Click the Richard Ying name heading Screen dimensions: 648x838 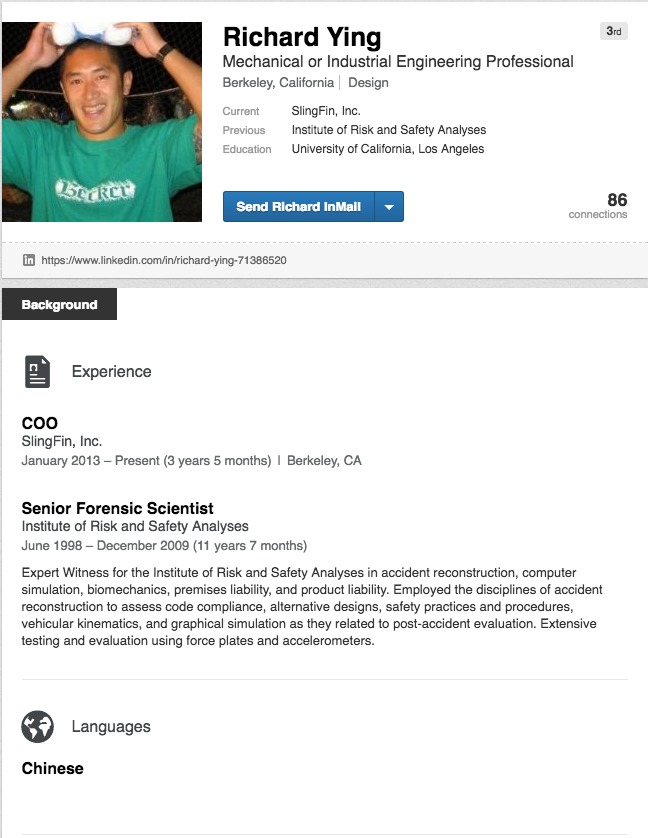click(302, 38)
